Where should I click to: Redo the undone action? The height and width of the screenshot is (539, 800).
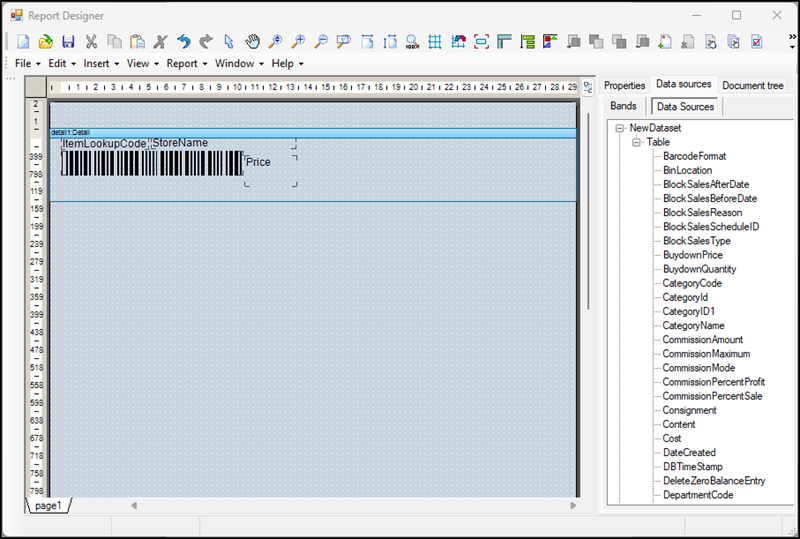pos(206,41)
